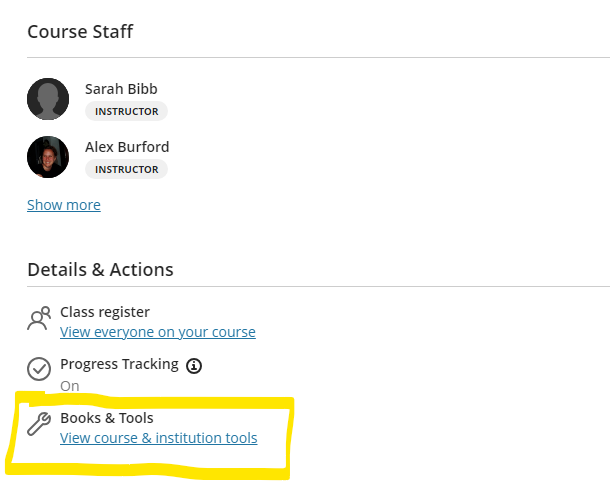
Task: Click the Progress Tracking label
Action: [x=119, y=364]
